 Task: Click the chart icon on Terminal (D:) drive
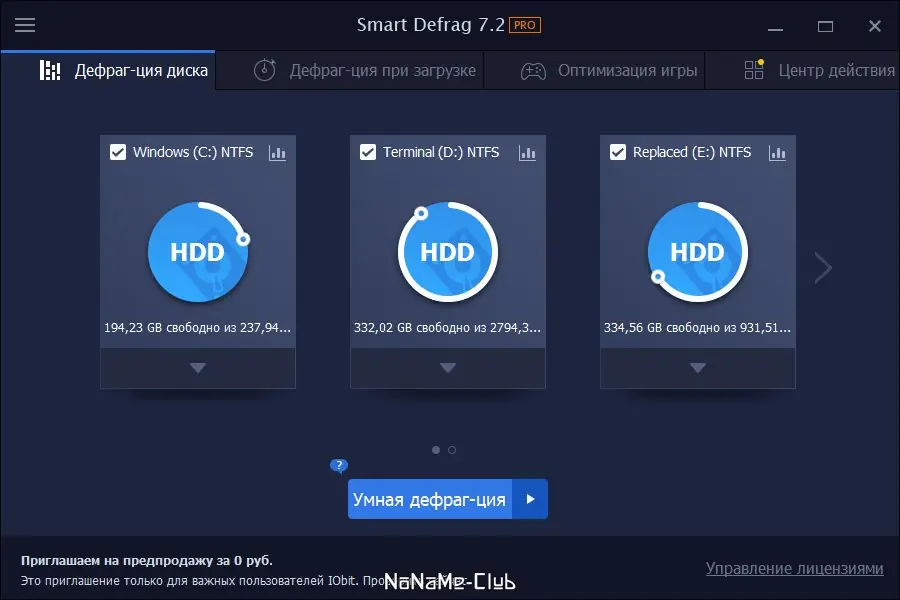(x=527, y=152)
